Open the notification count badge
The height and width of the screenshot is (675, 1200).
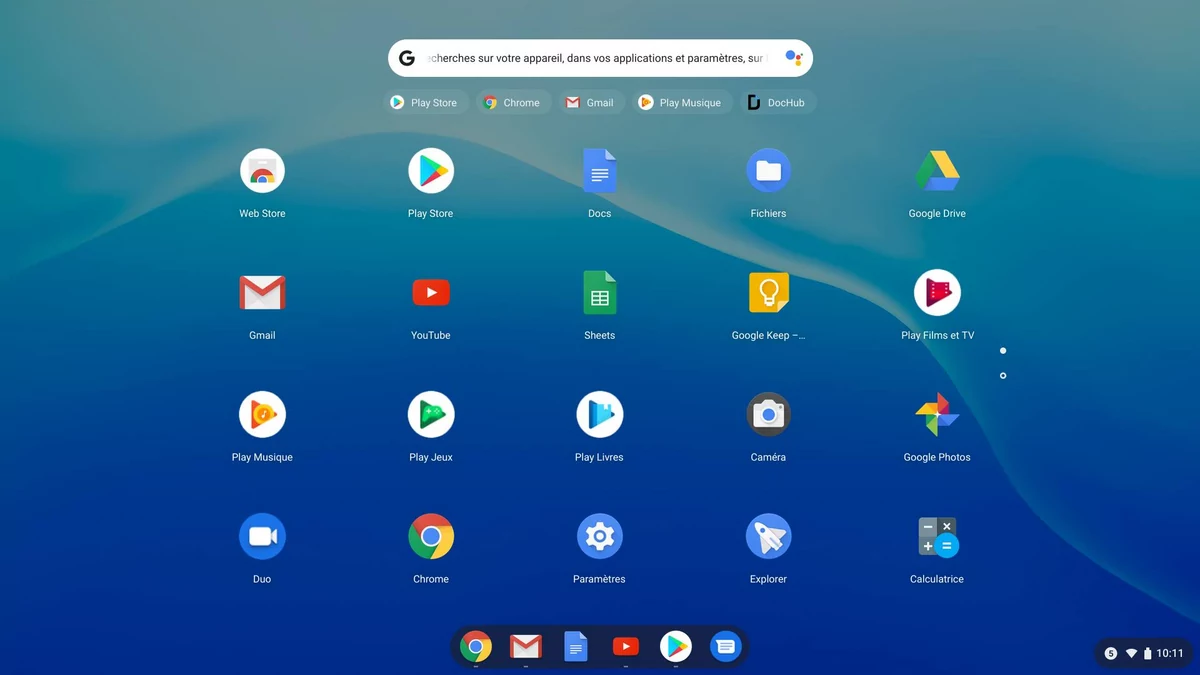[1111, 654]
